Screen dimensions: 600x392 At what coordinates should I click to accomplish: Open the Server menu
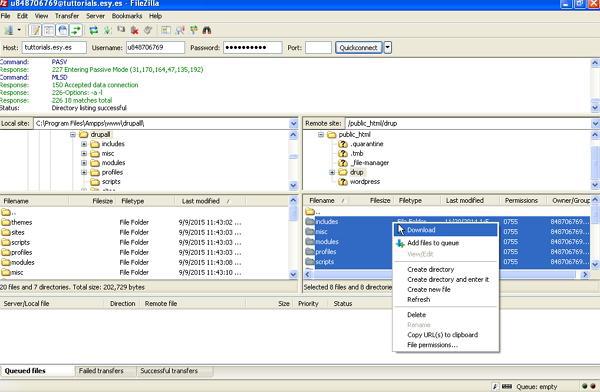95,16
